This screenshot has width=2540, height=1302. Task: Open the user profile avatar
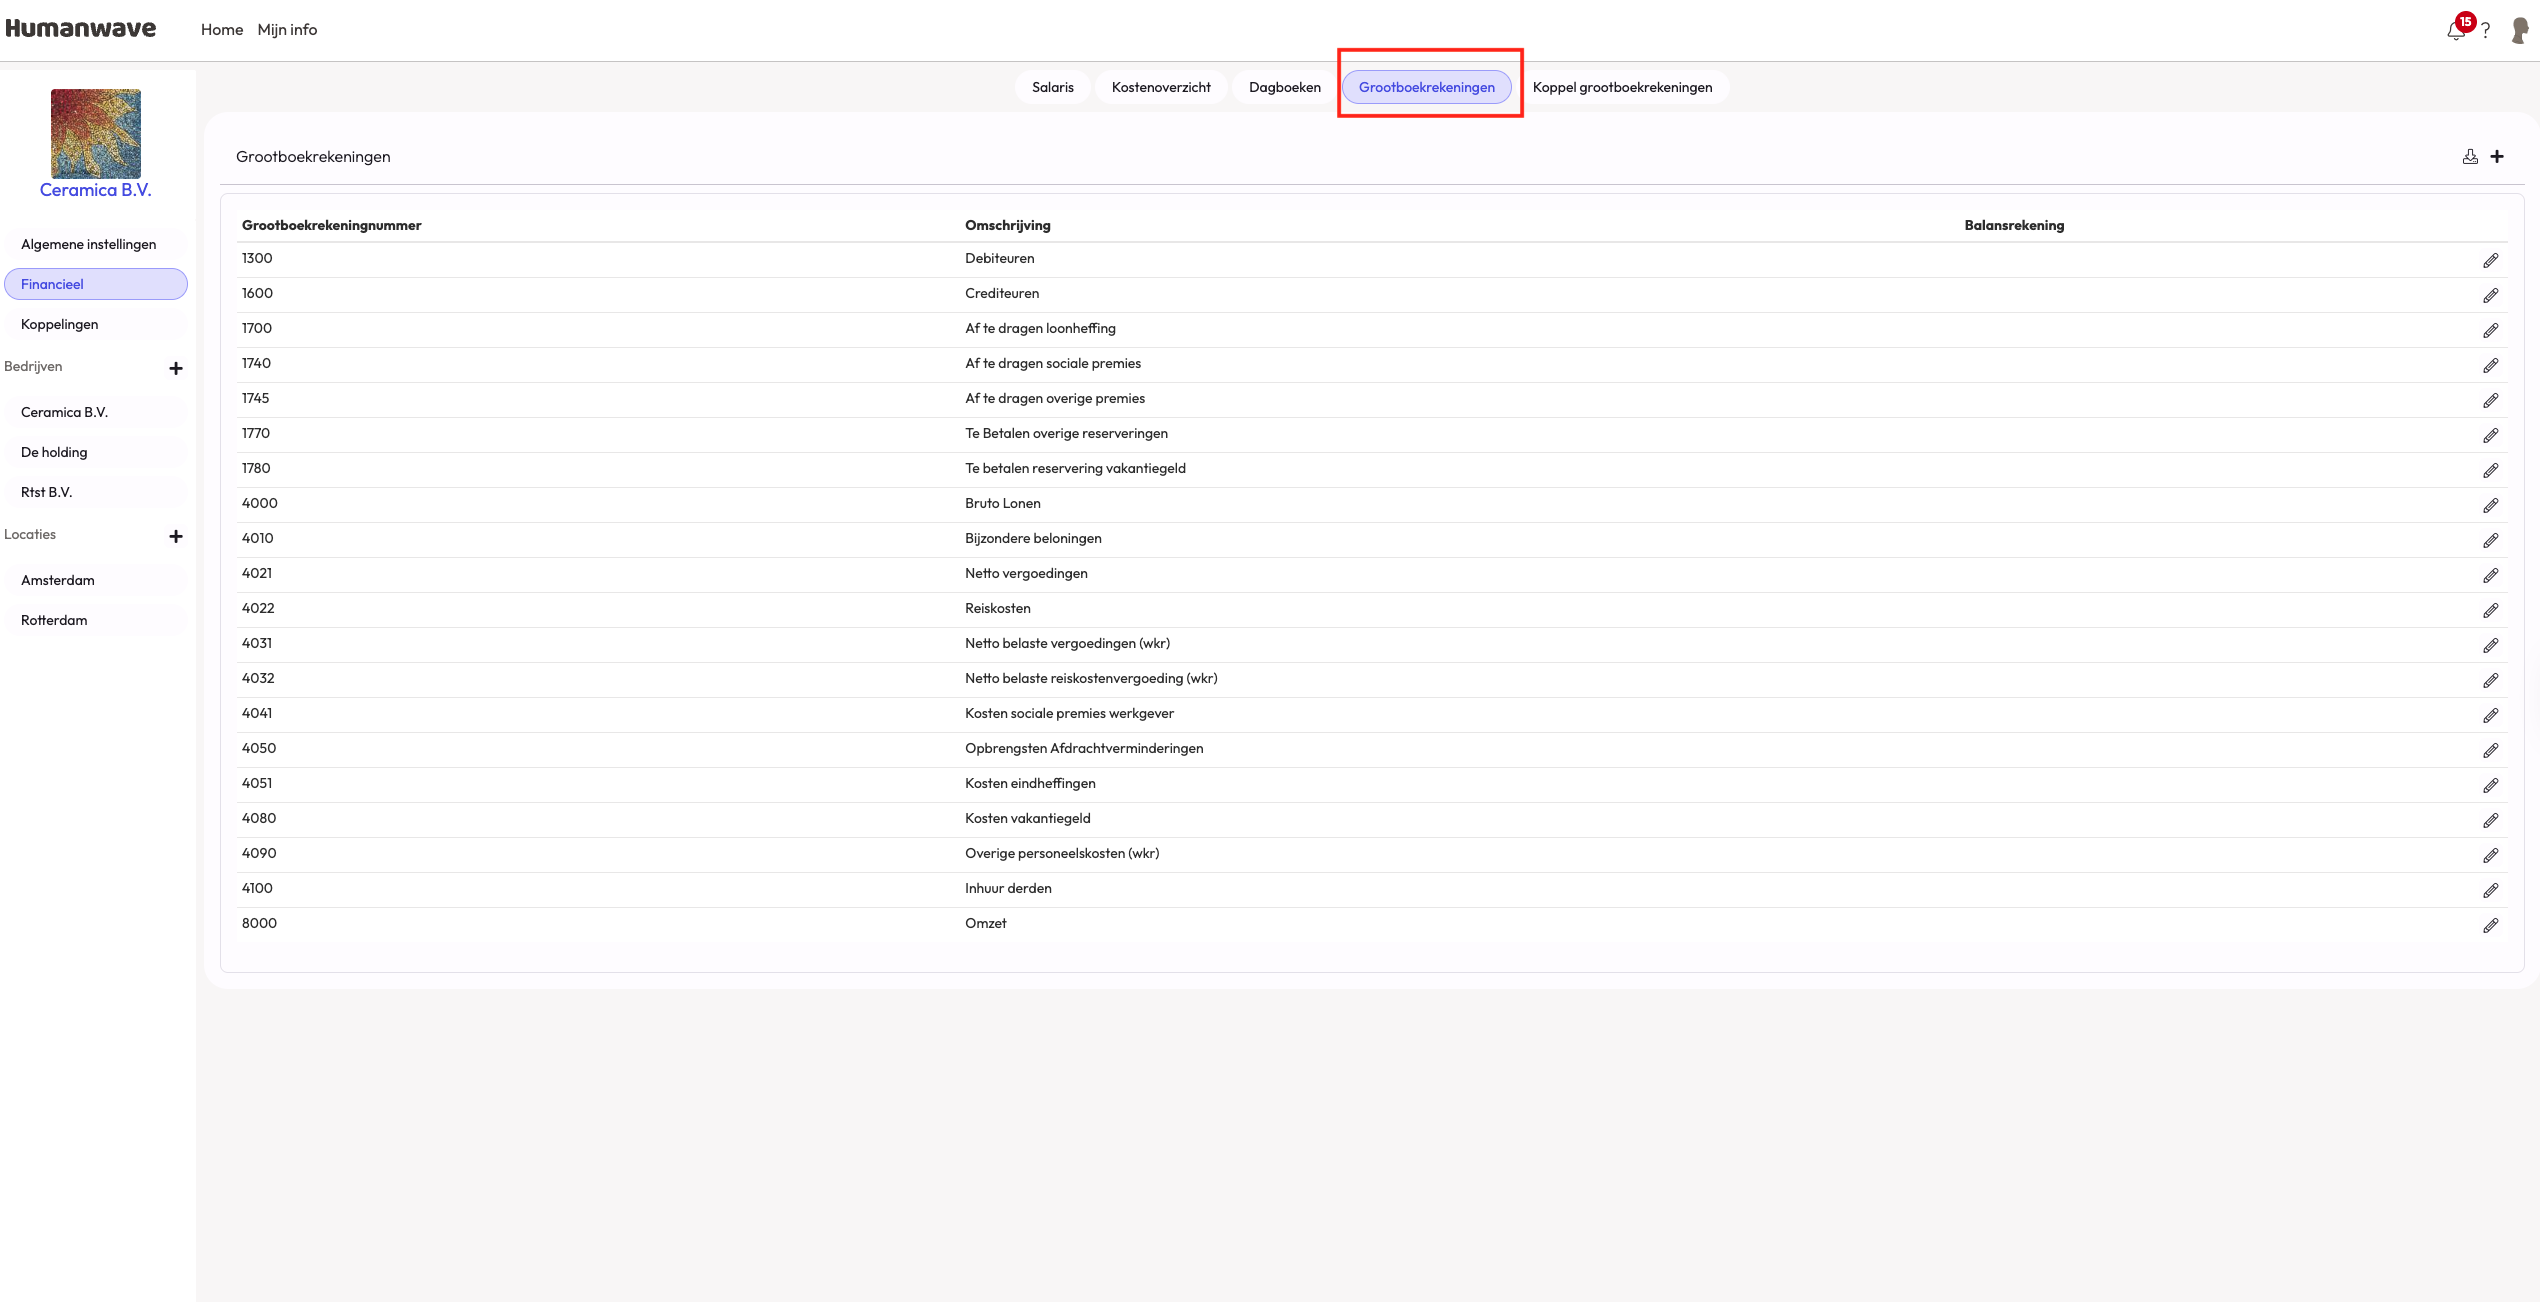click(2520, 30)
